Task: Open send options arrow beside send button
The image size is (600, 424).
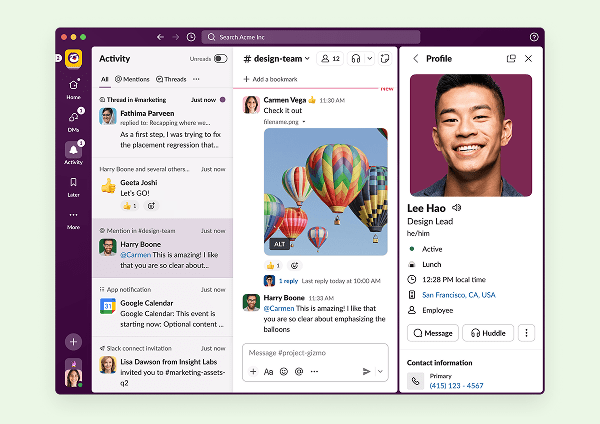Action: pyautogui.click(x=380, y=371)
